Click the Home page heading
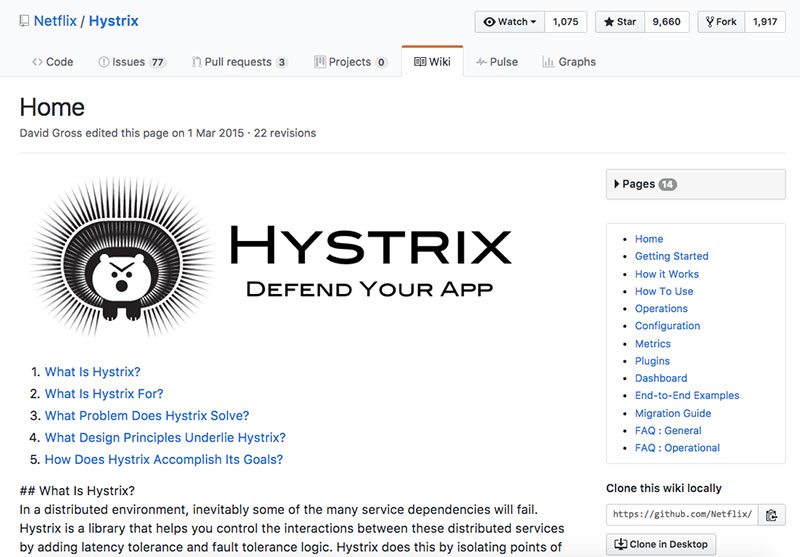Image resolution: width=800 pixels, height=557 pixels. tap(52, 108)
